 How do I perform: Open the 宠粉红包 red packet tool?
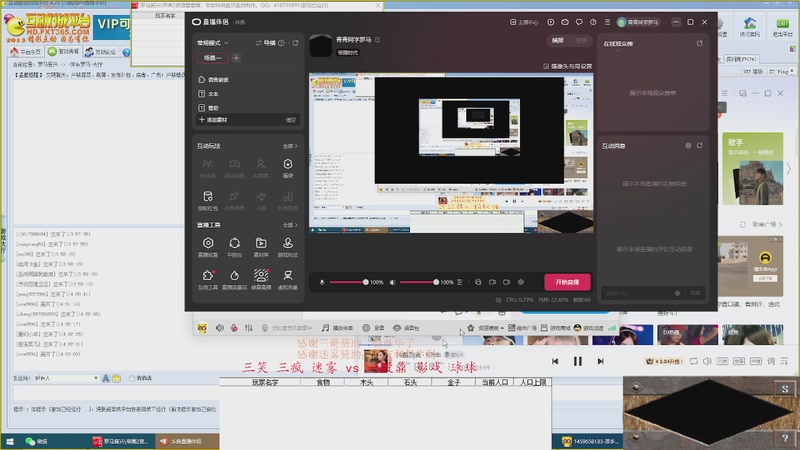coord(208,201)
